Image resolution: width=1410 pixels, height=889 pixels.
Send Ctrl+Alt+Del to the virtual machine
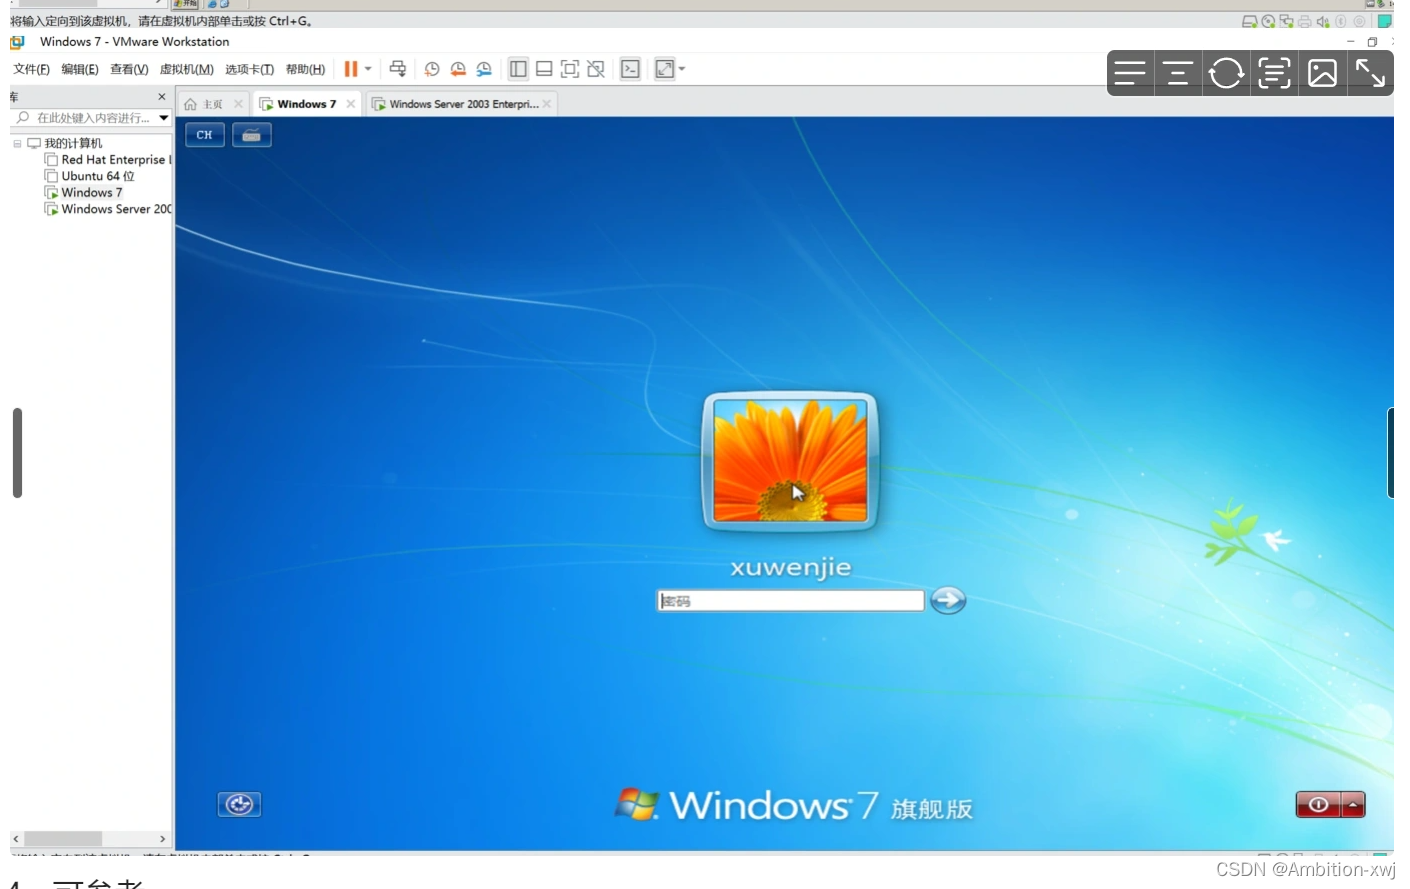(398, 69)
